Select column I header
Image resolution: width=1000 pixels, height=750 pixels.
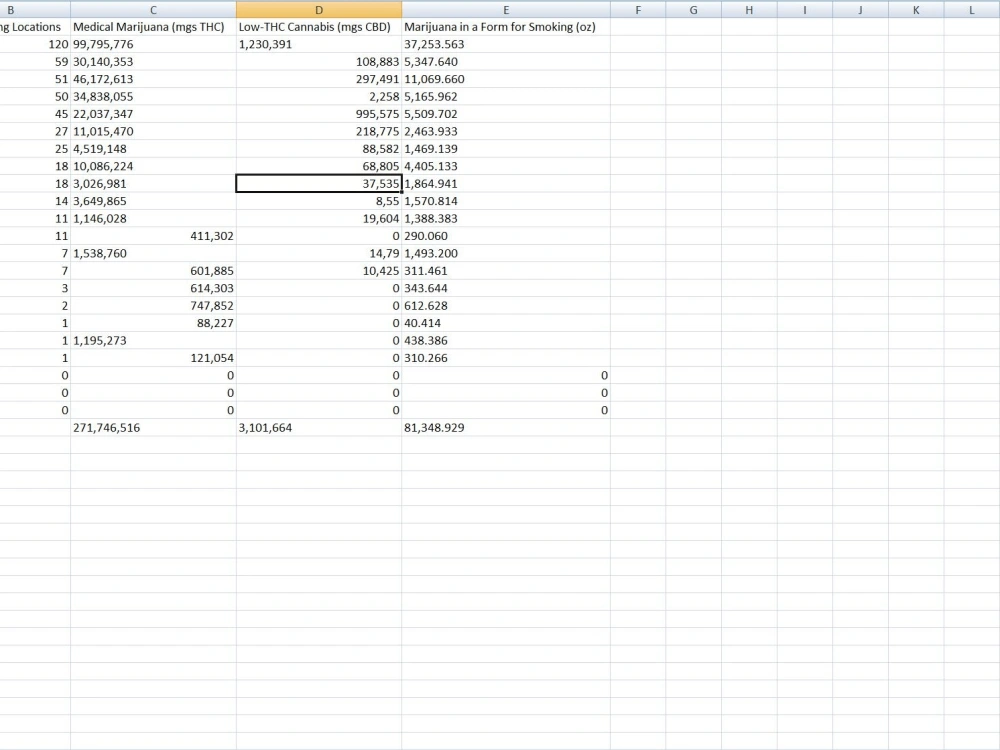tap(804, 10)
